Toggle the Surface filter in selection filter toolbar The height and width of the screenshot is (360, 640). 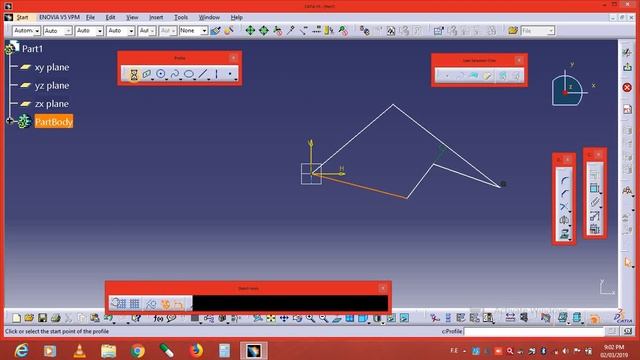click(473, 76)
